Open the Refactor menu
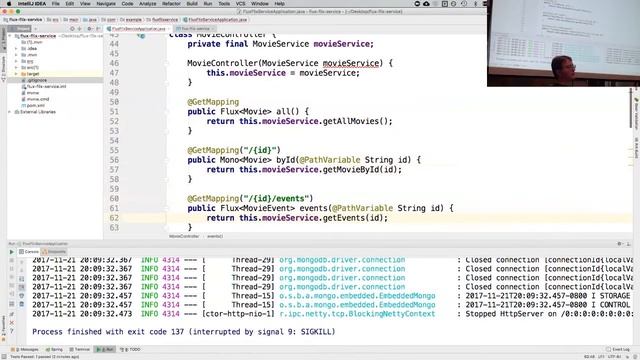This screenshot has width=640, height=360. tap(171, 4)
